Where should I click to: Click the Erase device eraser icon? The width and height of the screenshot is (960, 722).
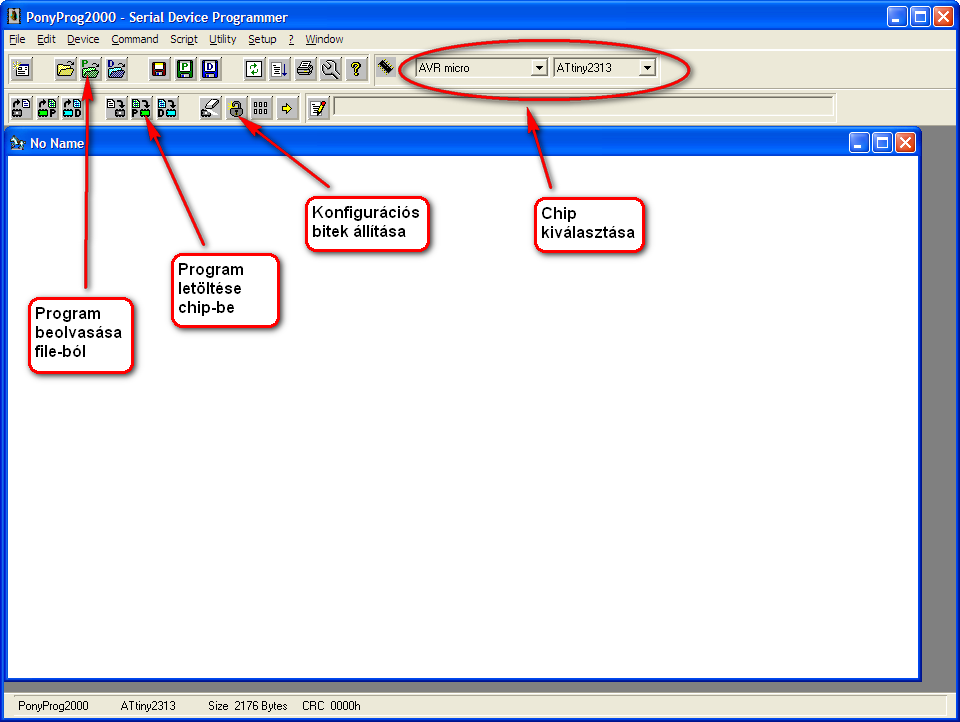(x=211, y=108)
